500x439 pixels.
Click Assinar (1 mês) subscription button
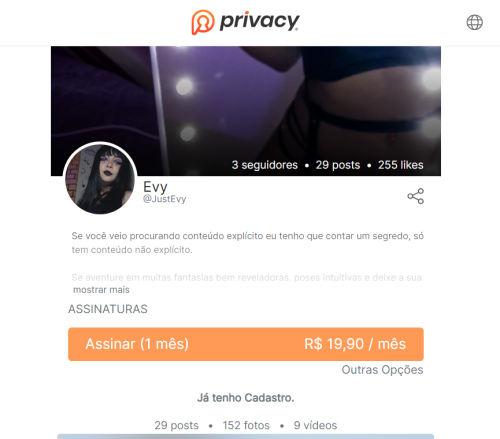pos(246,344)
